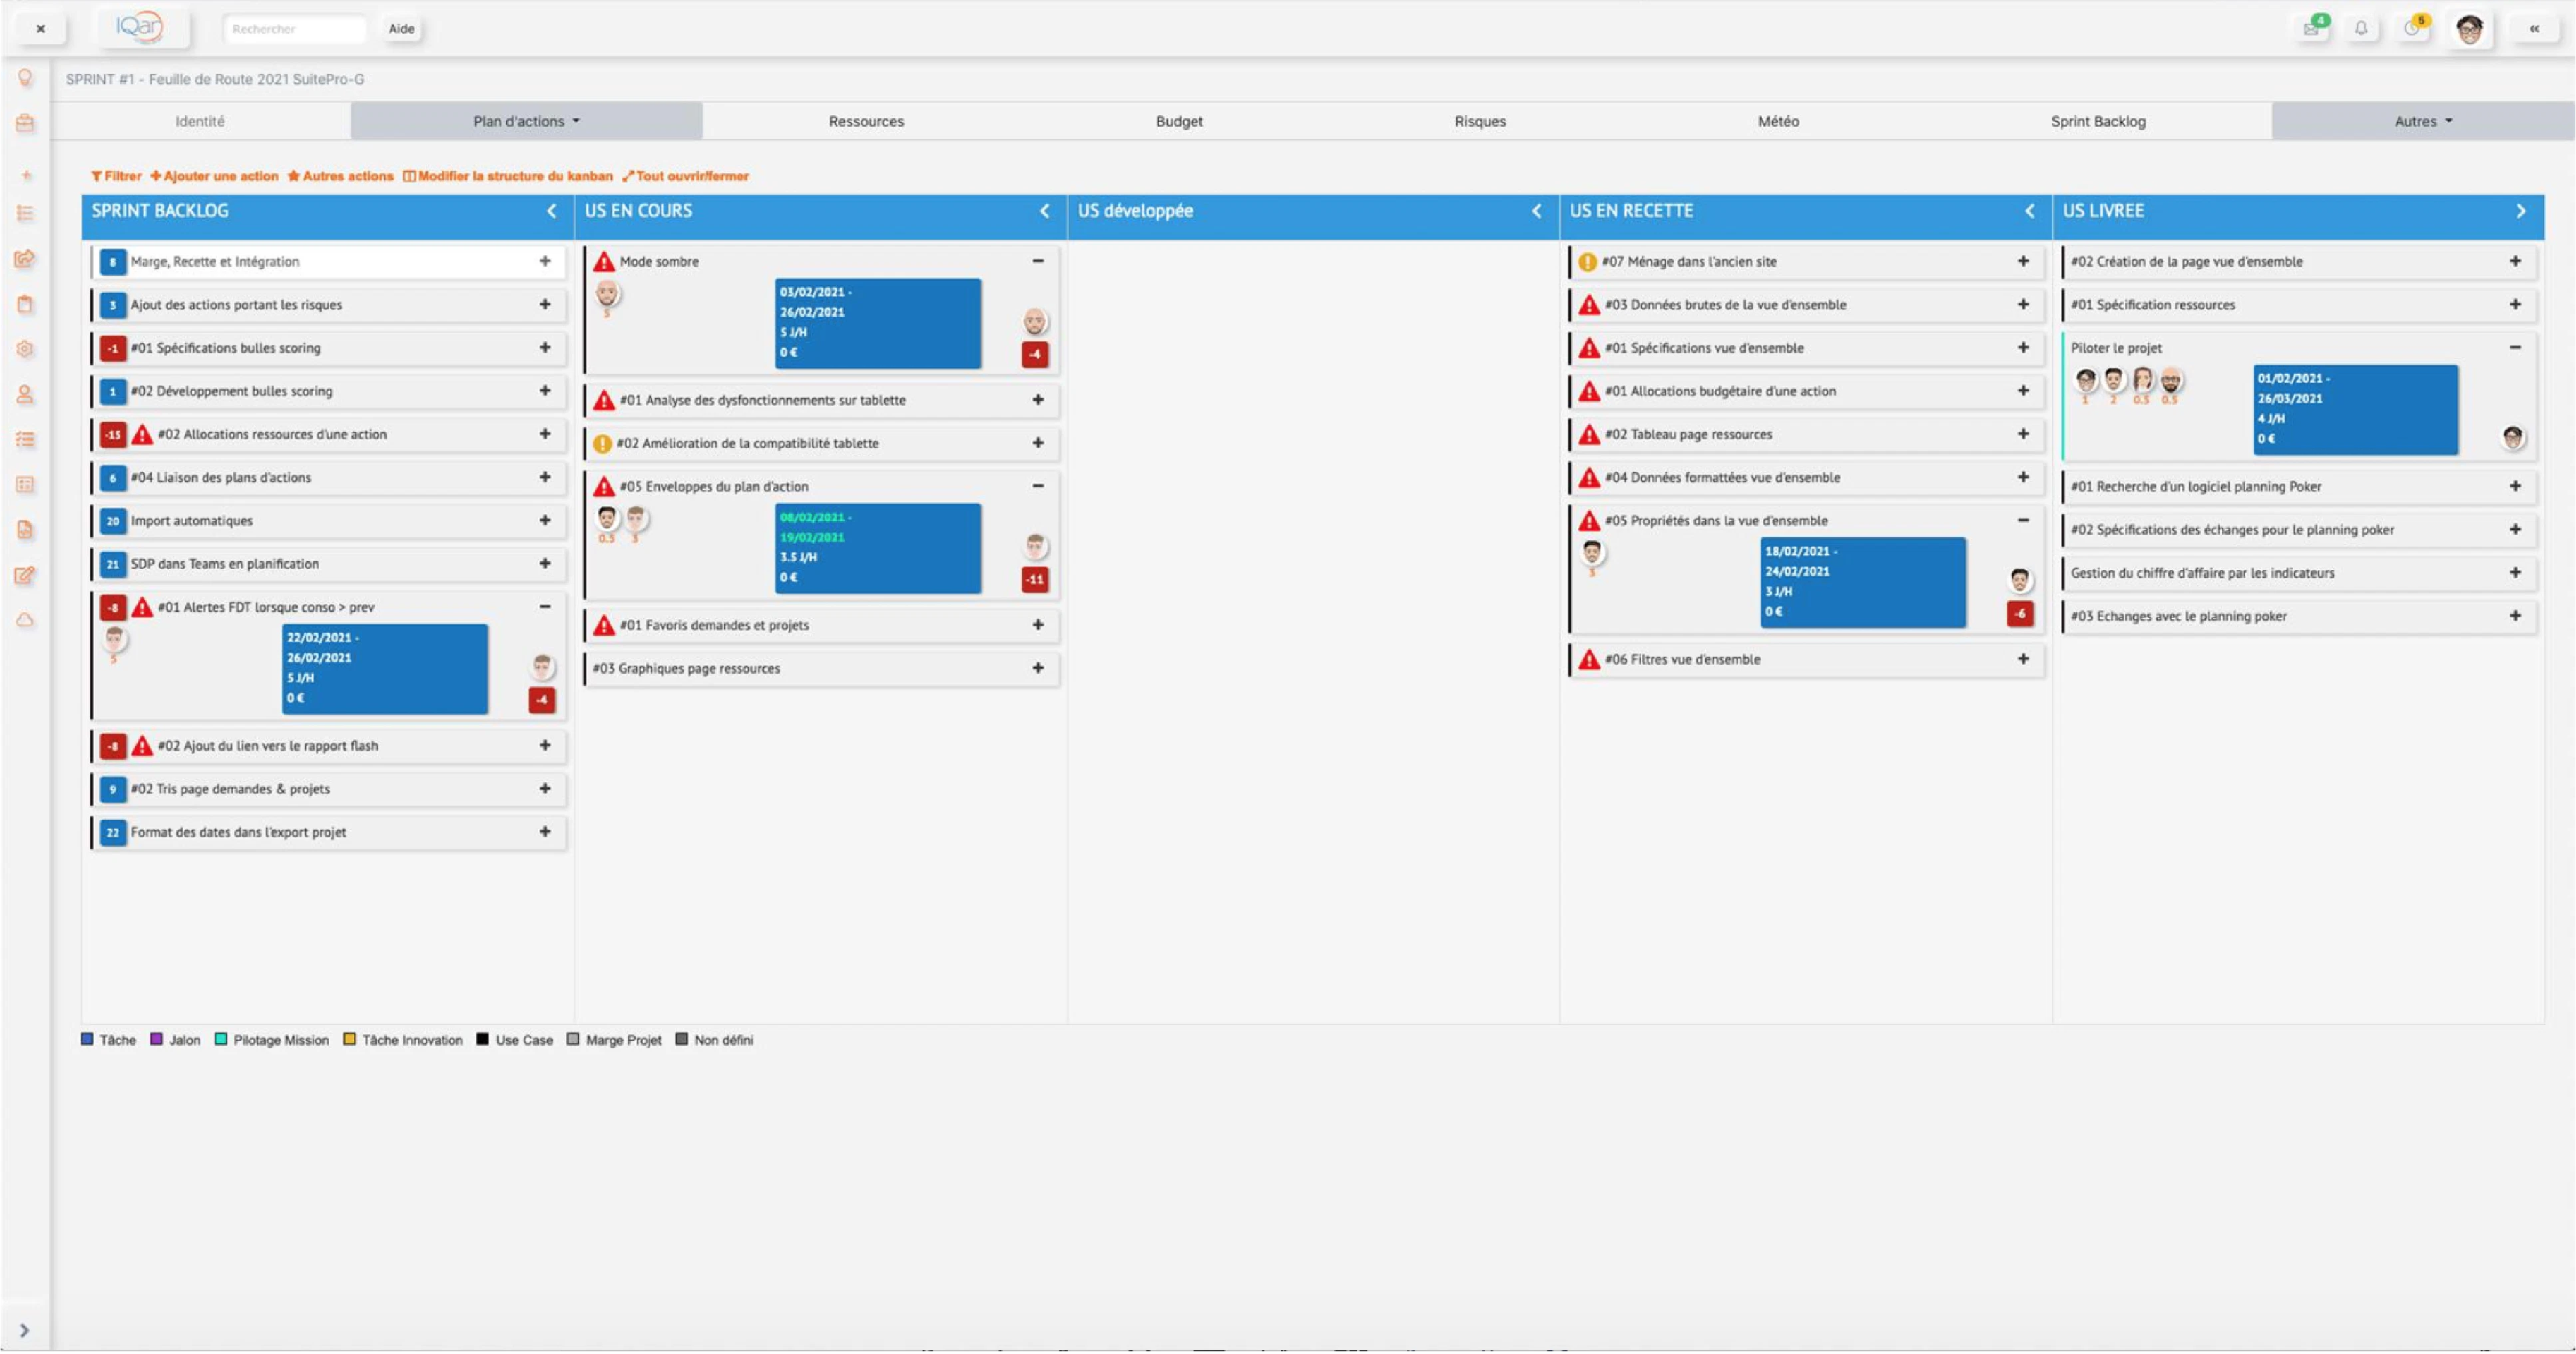This screenshot has width=2576, height=1354.
Task: Click Ajouter une action link
Action: click(214, 176)
